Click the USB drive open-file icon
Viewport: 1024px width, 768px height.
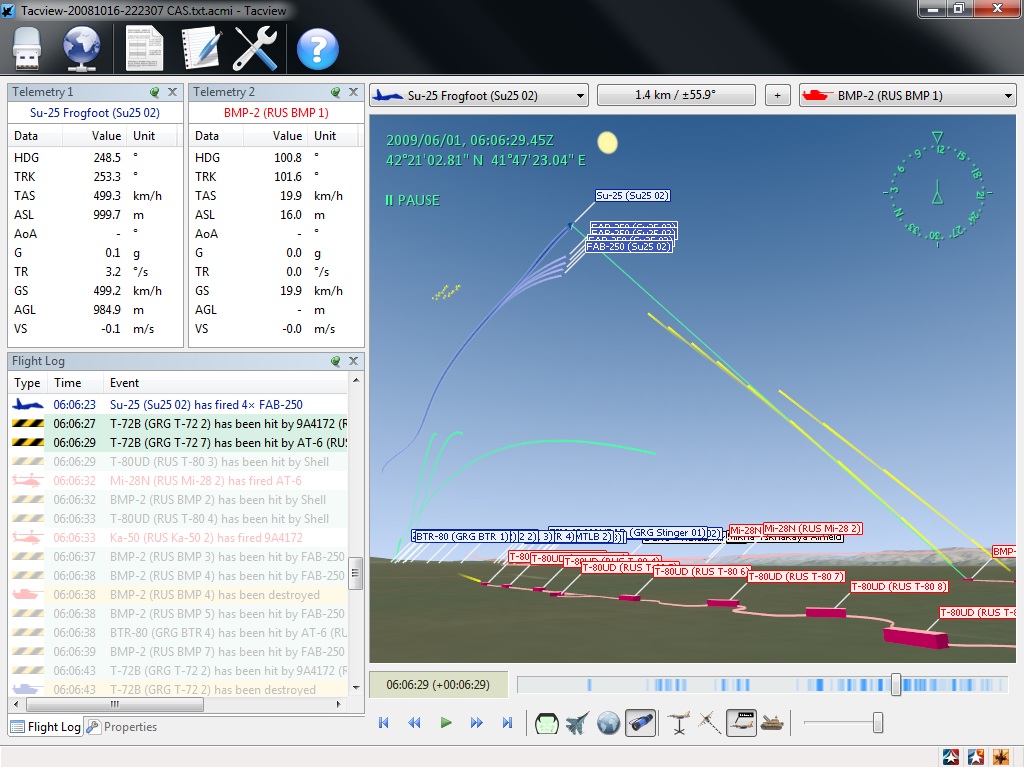[x=28, y=47]
